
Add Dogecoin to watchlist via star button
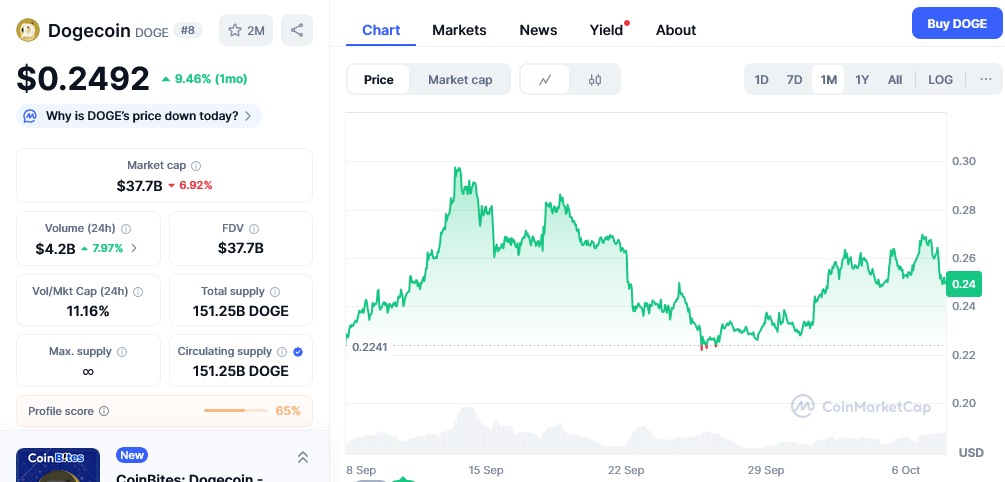click(x=246, y=30)
